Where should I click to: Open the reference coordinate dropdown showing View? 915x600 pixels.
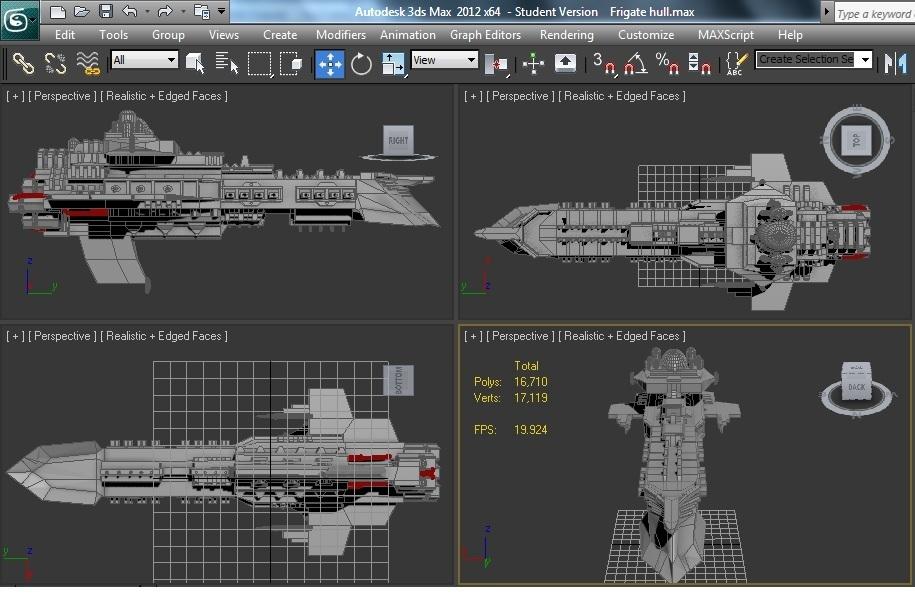[x=445, y=60]
